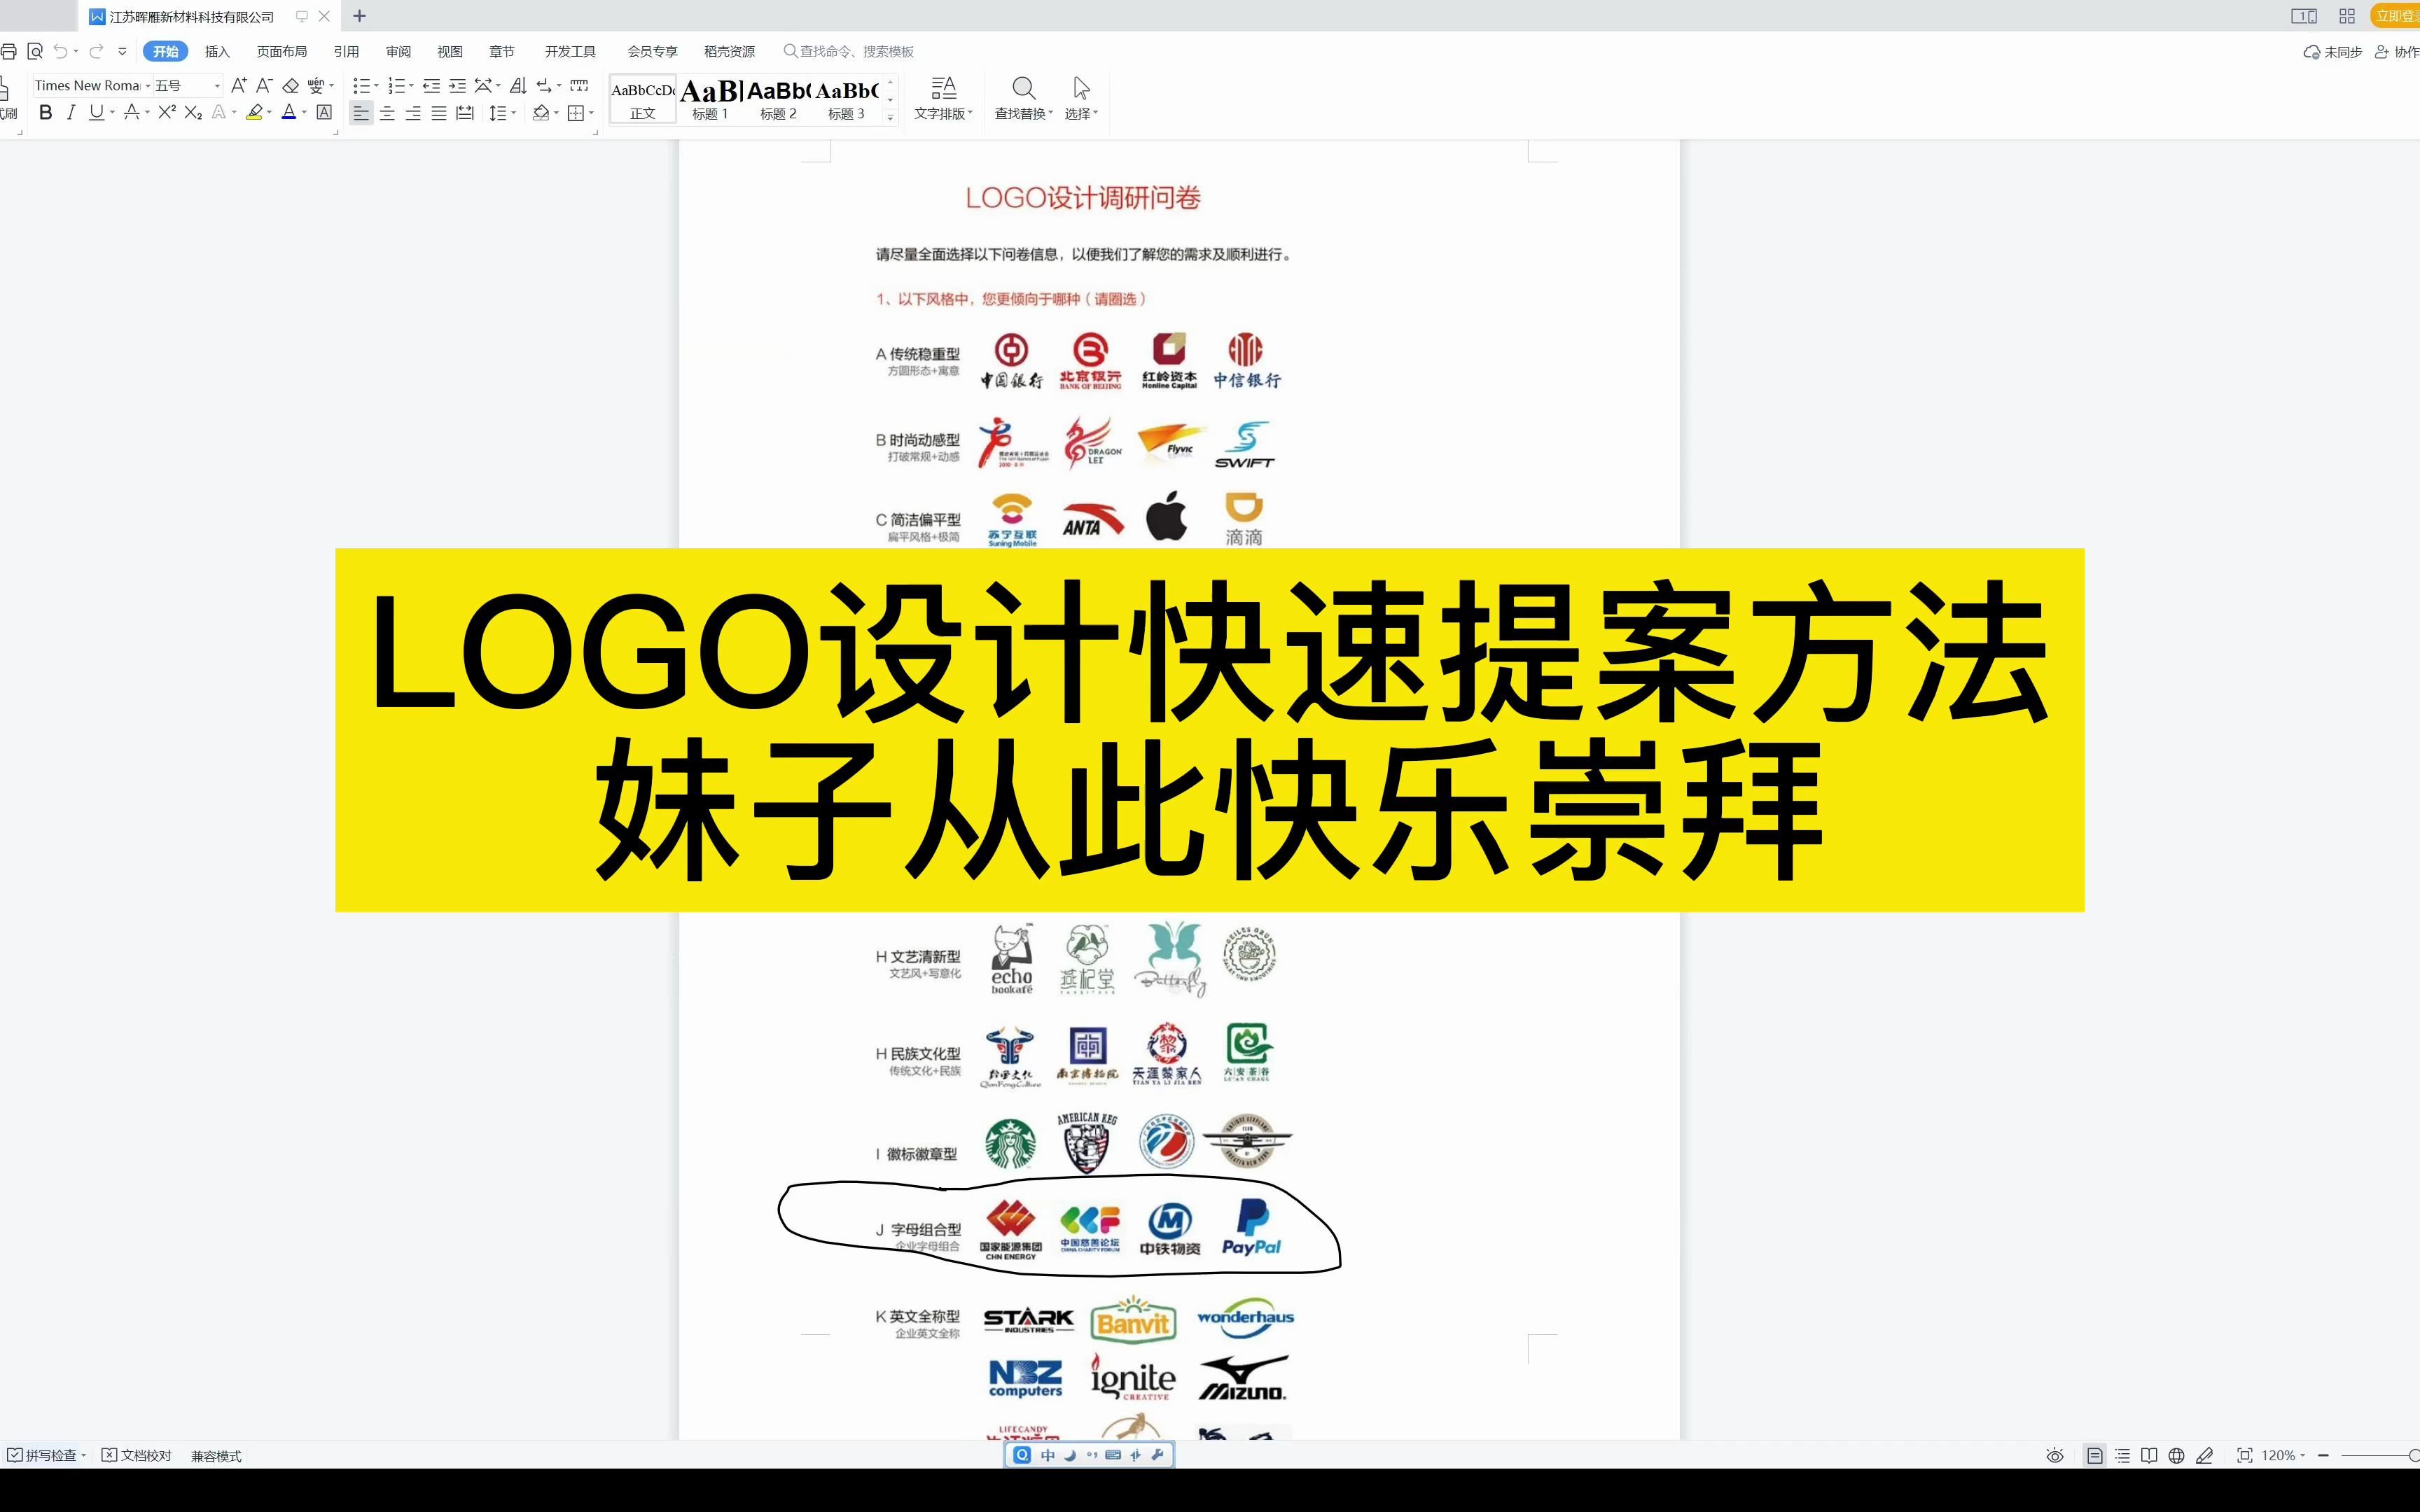
Task: Click the sort icon
Action: click(x=517, y=86)
